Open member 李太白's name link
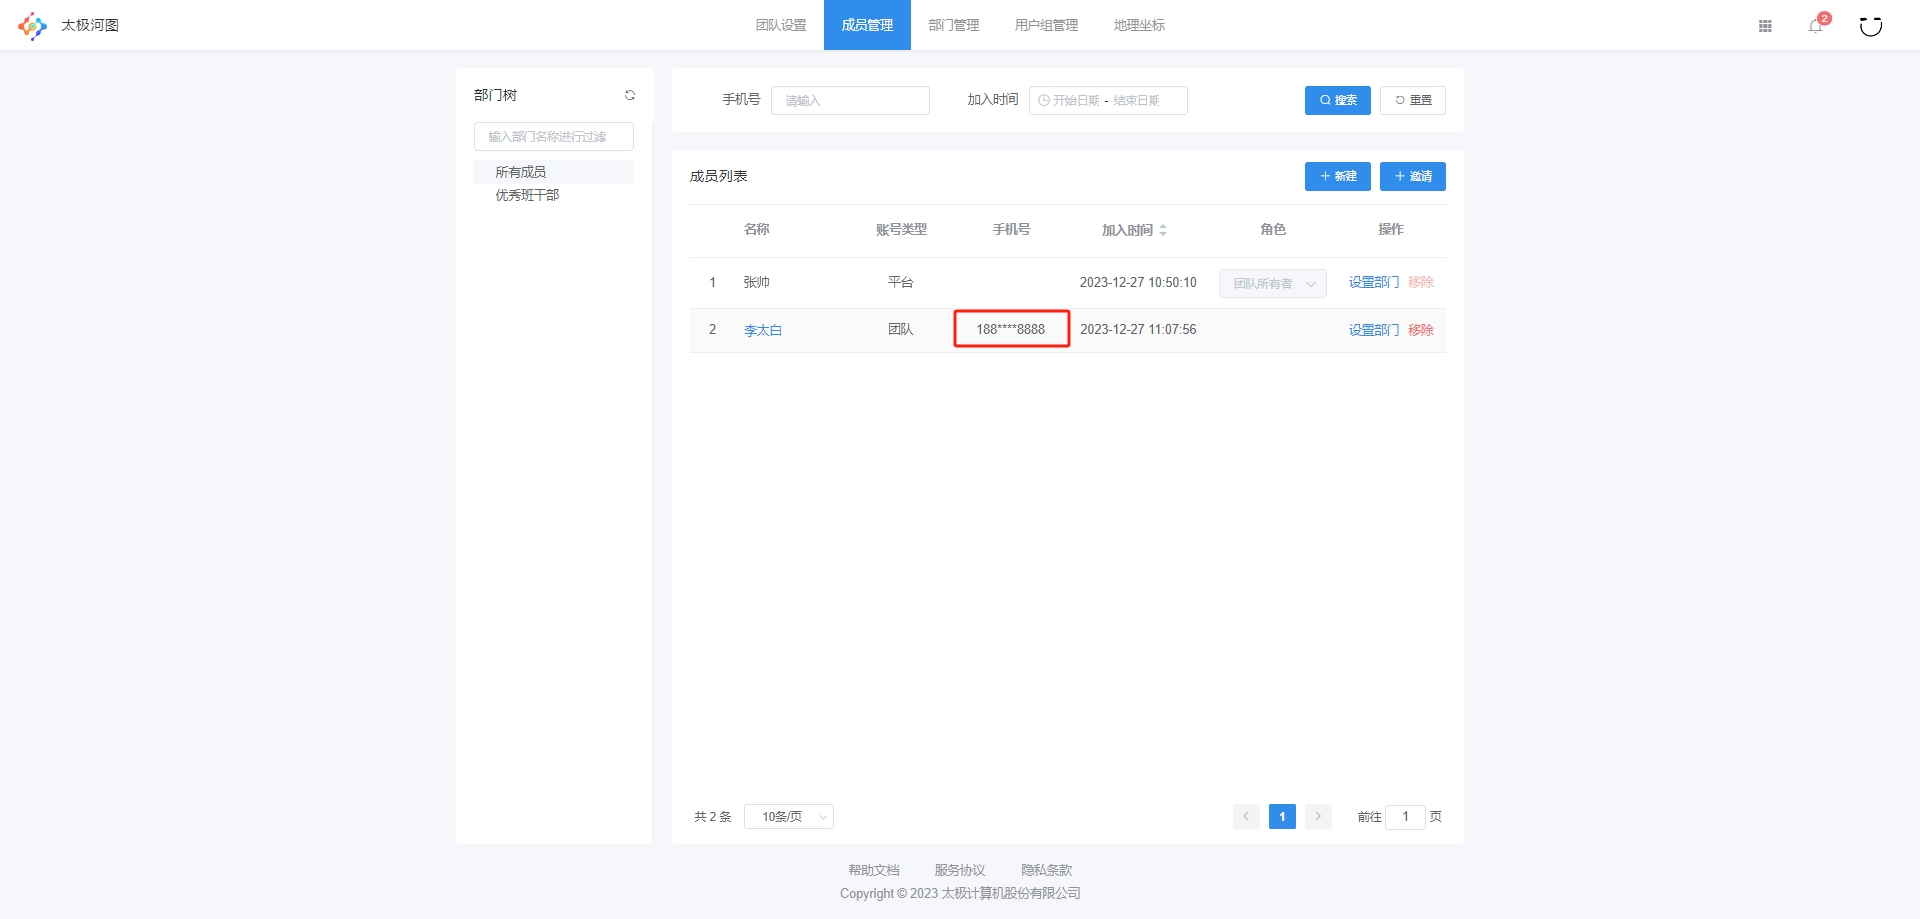1920x919 pixels. pyautogui.click(x=763, y=330)
